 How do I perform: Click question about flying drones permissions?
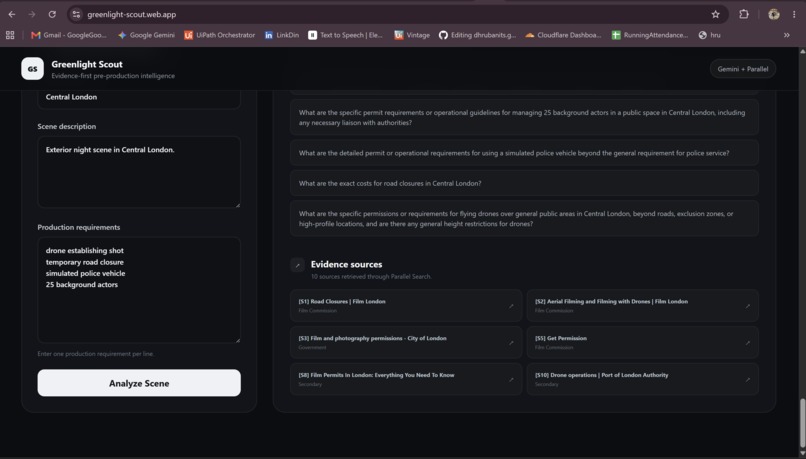[x=524, y=218]
